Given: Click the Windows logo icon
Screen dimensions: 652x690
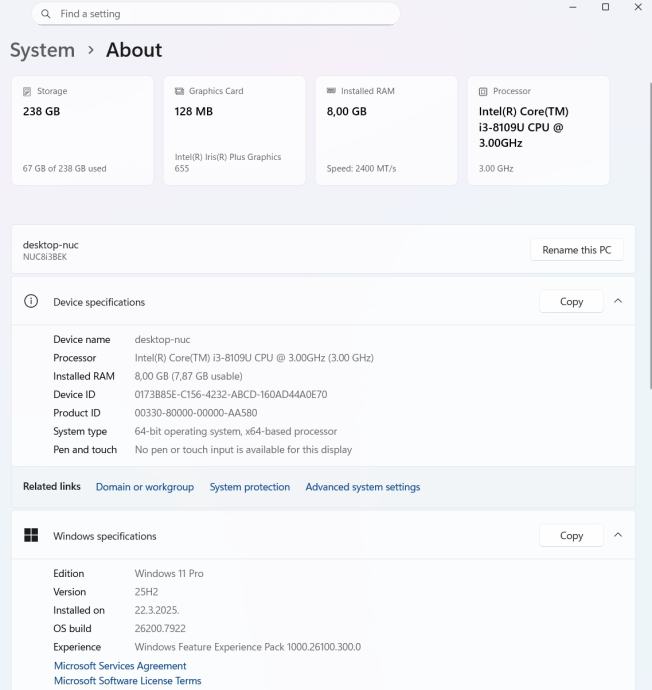Looking at the screenshot, I should tap(31, 536).
